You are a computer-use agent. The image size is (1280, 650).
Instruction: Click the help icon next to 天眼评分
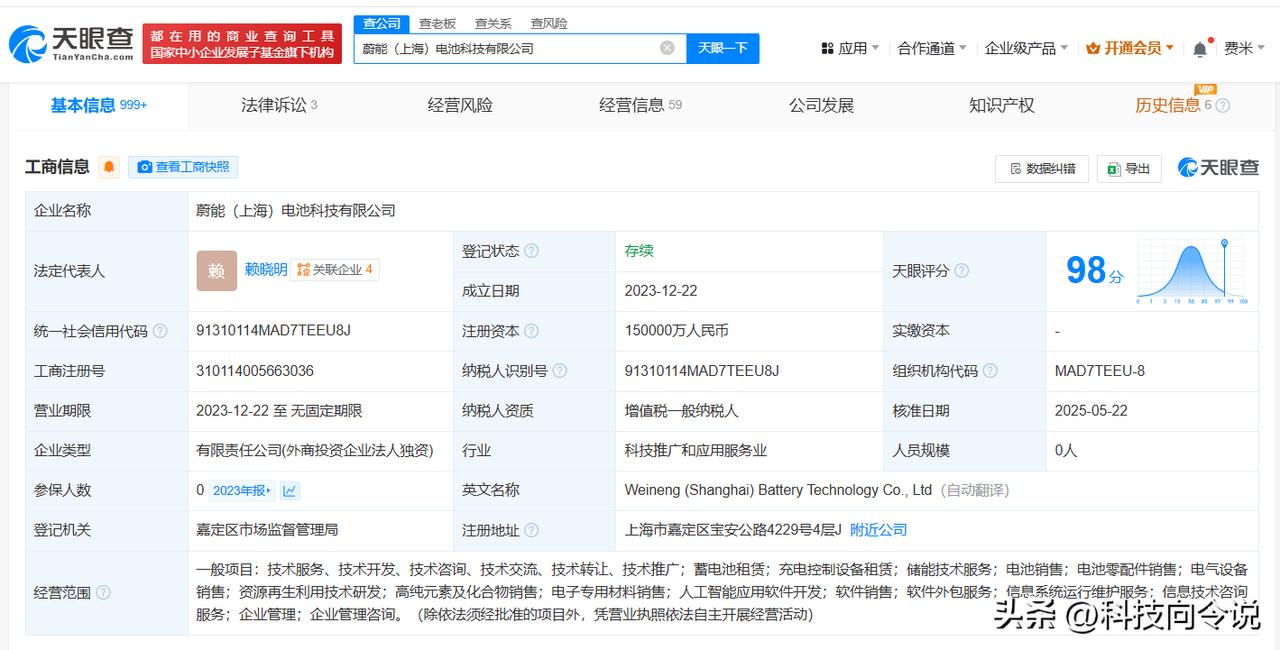tap(961, 271)
